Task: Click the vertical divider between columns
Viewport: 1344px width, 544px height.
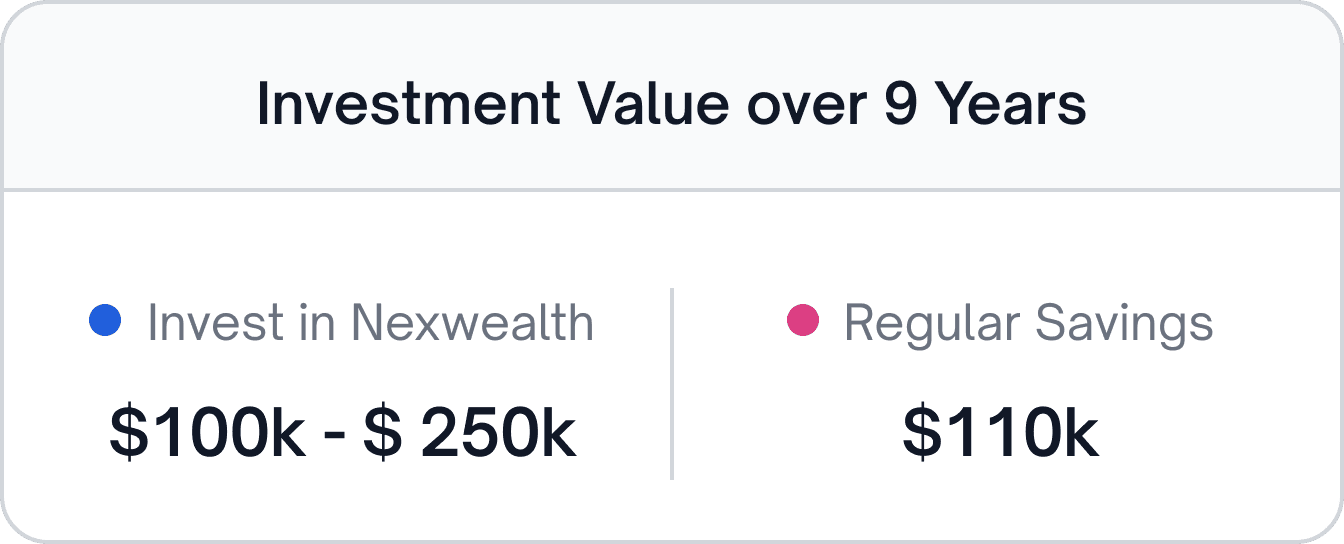Action: 672,384
